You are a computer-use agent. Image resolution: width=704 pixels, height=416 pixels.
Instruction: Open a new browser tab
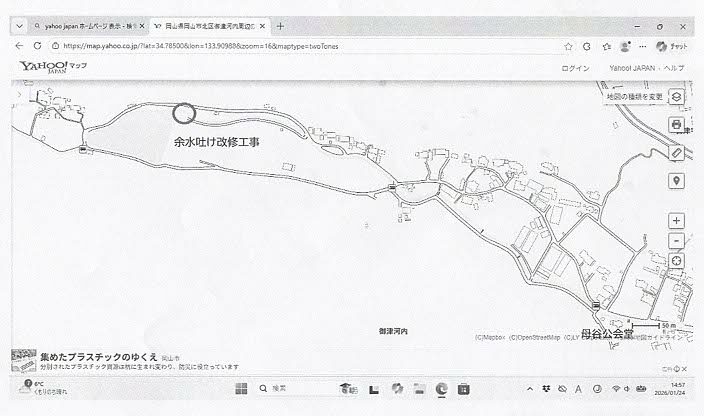tap(279, 25)
